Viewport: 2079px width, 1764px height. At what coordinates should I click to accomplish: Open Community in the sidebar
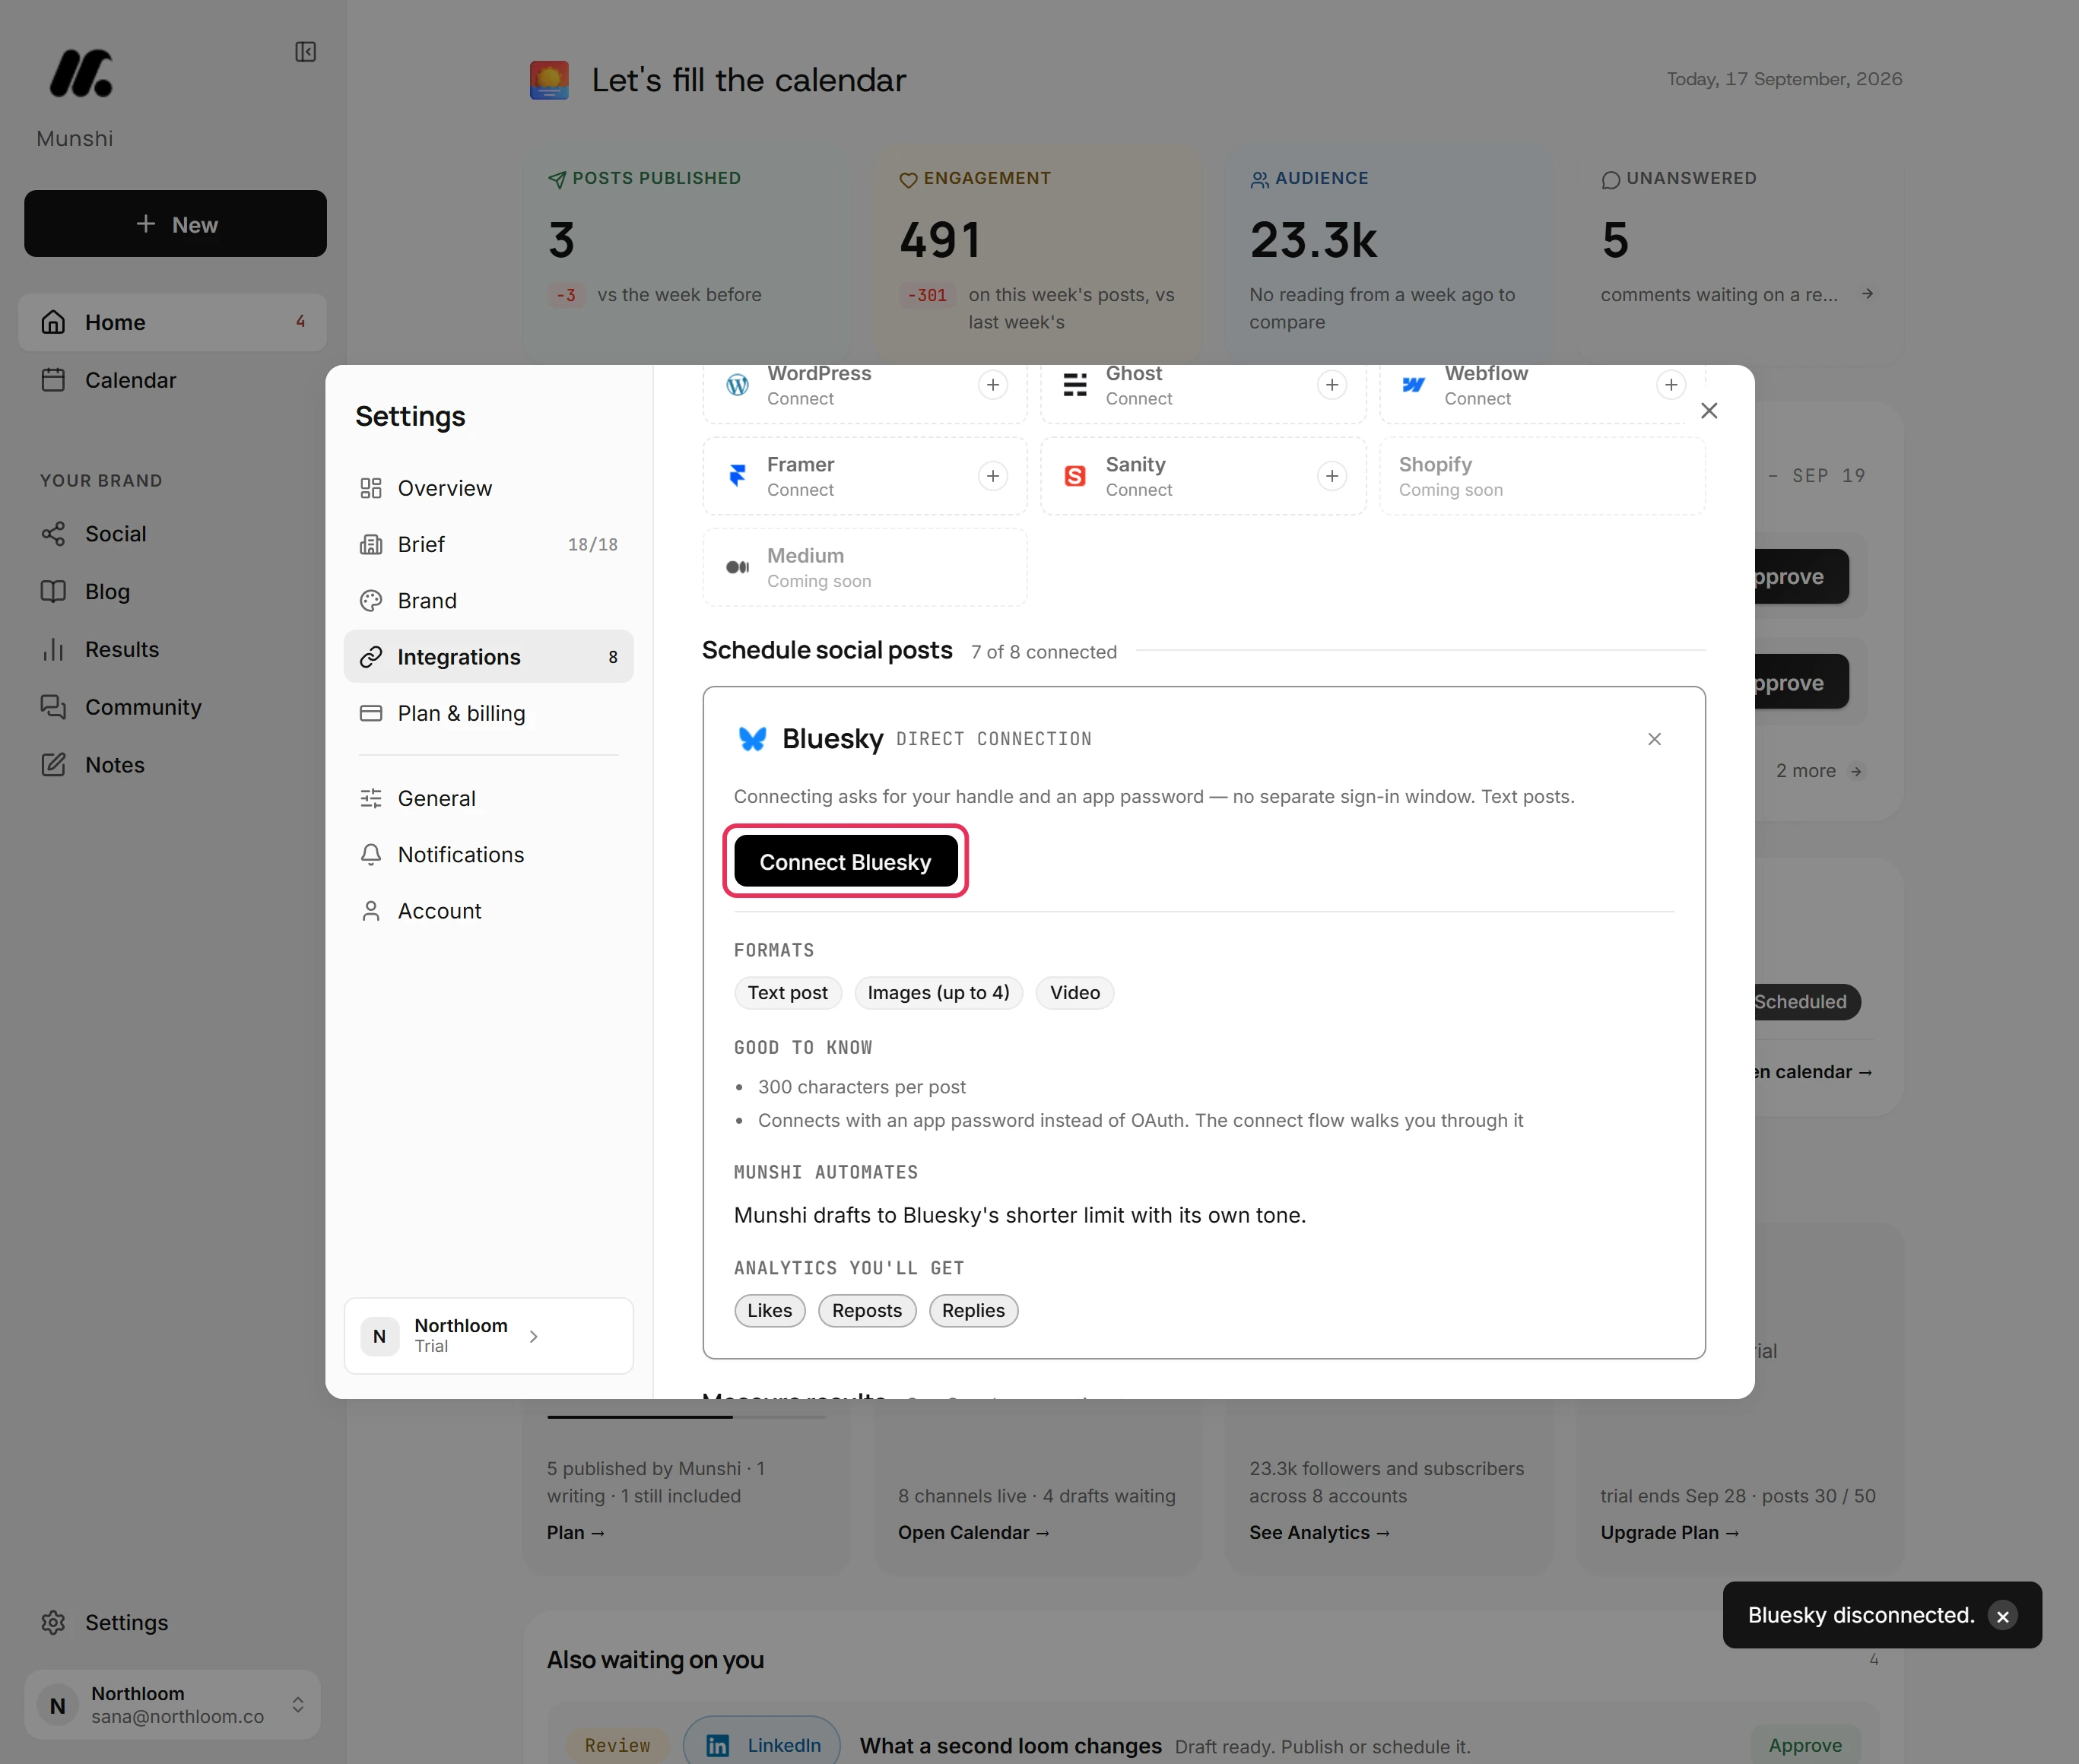coord(173,707)
